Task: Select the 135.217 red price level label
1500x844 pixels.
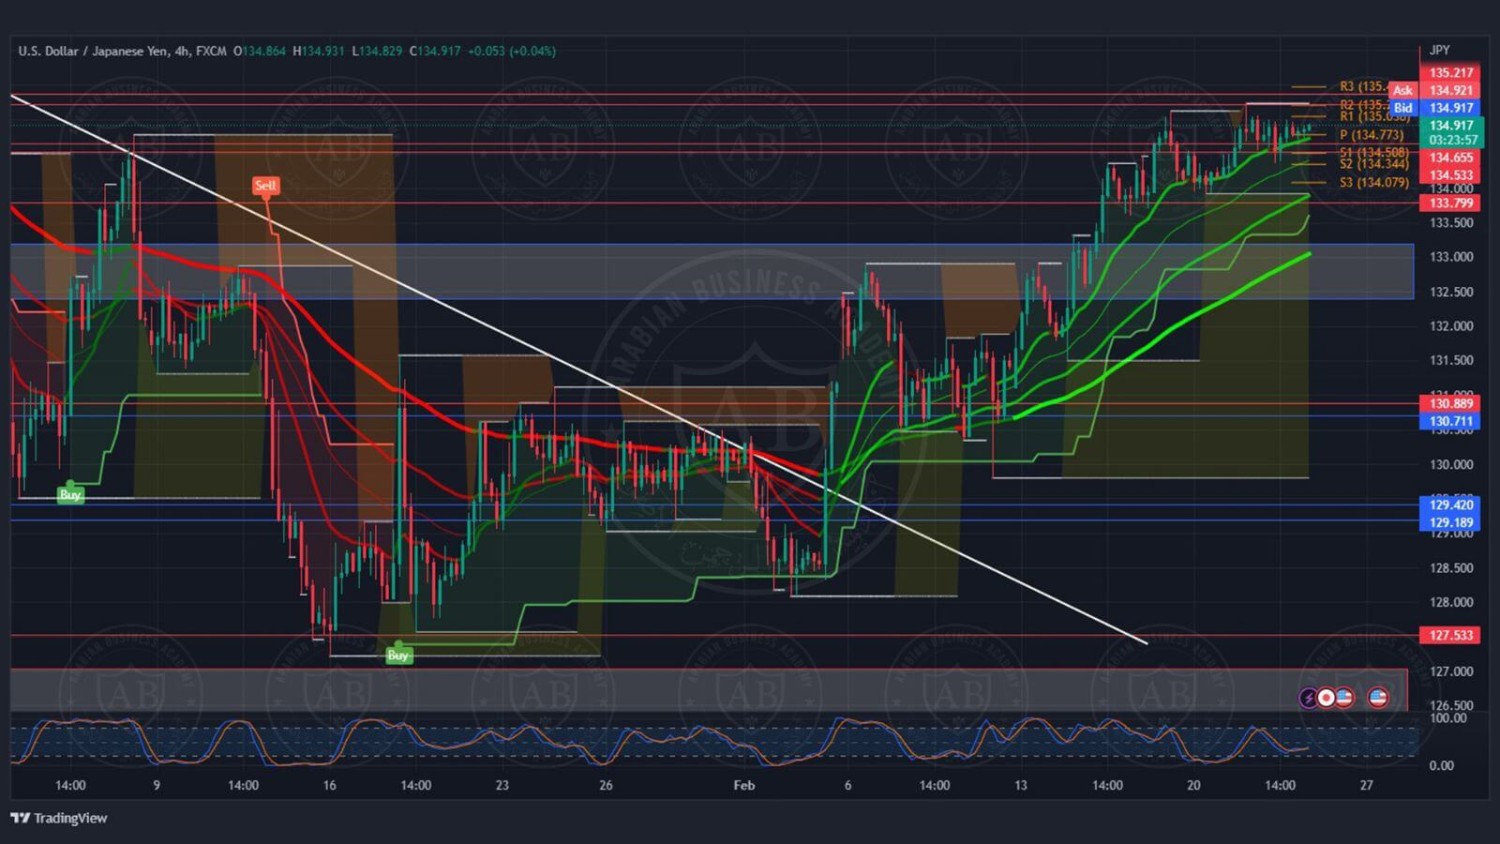Action: (x=1451, y=73)
